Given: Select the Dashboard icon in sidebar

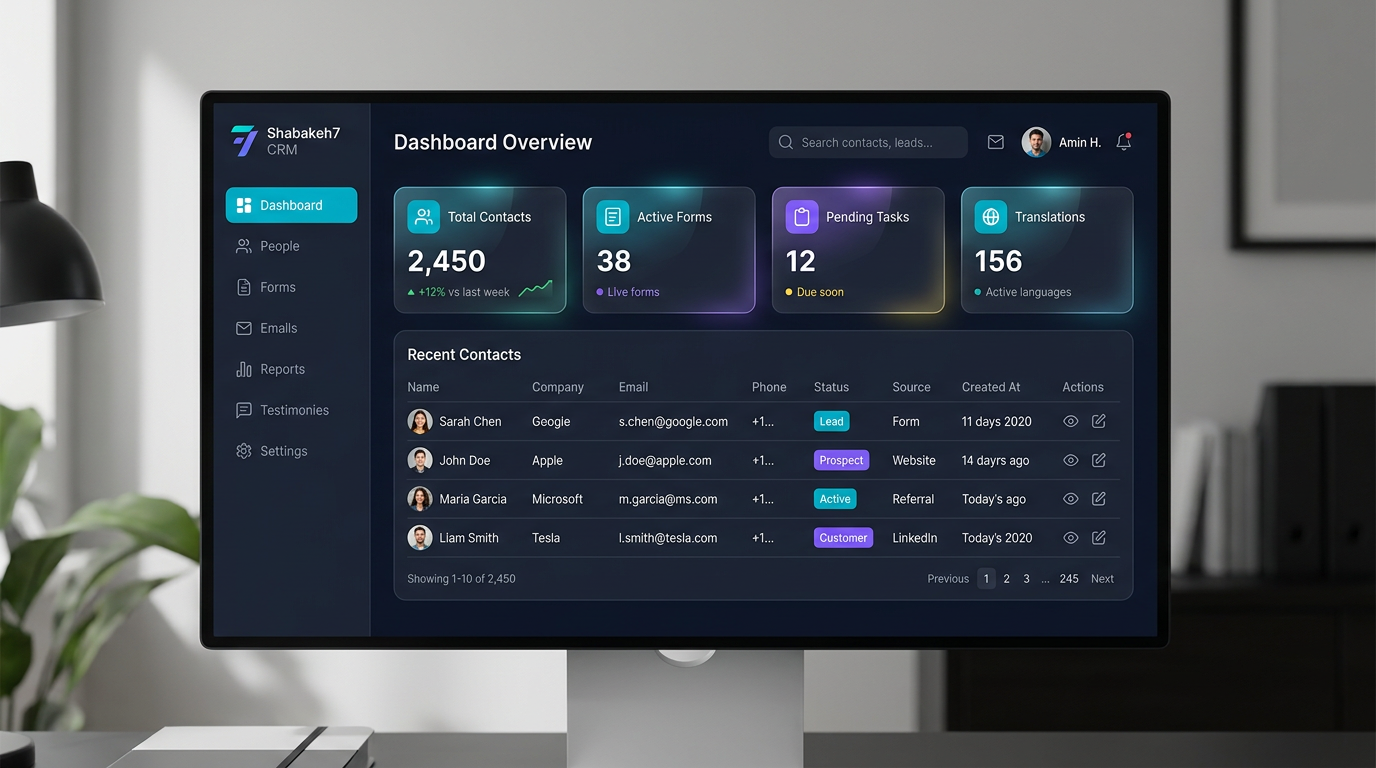Looking at the screenshot, I should [243, 204].
